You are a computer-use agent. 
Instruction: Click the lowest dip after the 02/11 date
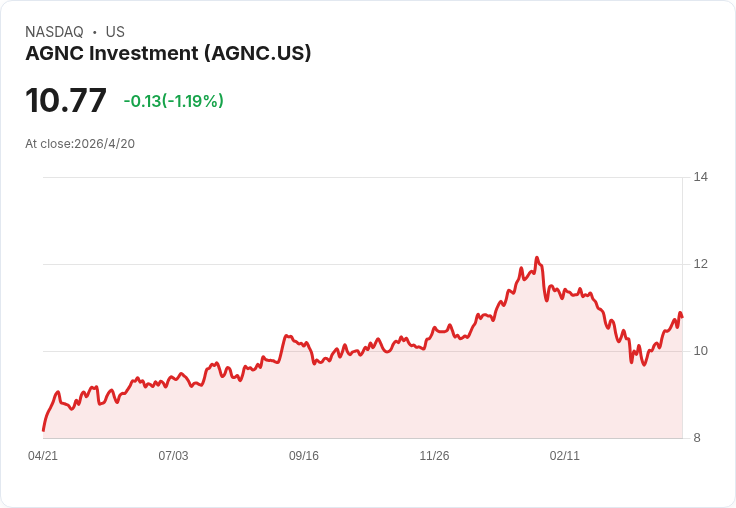tap(644, 365)
